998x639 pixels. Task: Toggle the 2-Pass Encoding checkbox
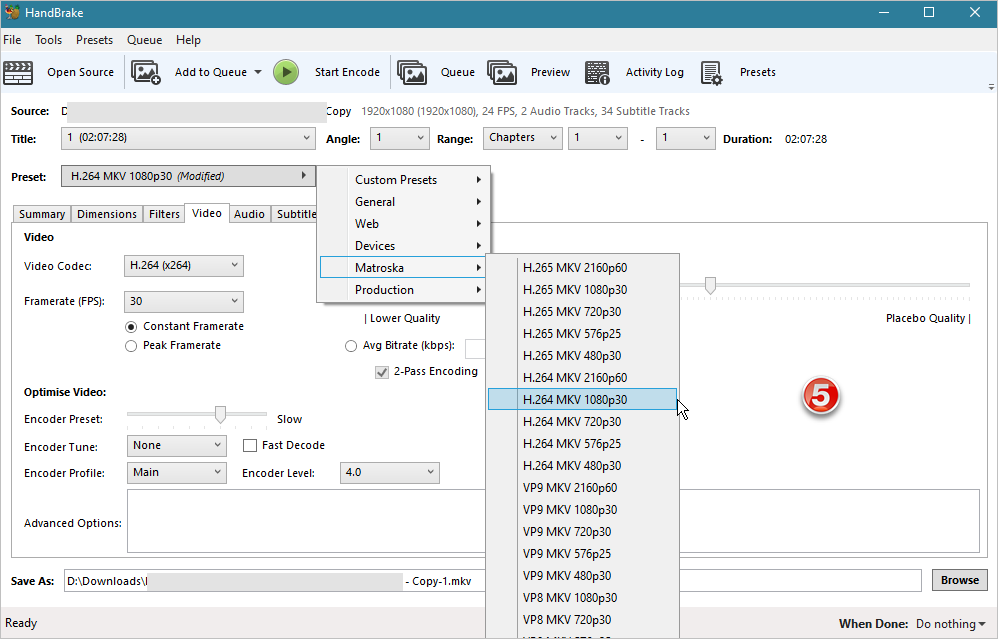point(382,372)
